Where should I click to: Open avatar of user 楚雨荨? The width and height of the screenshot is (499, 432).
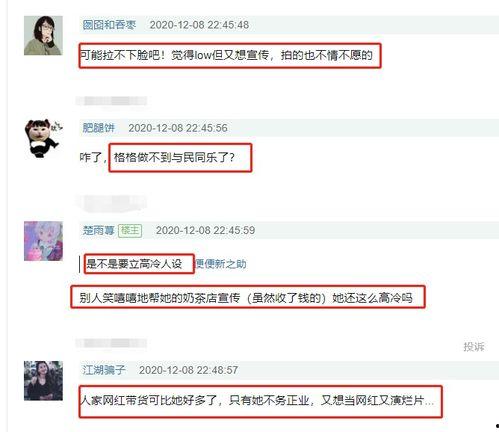pos(43,241)
